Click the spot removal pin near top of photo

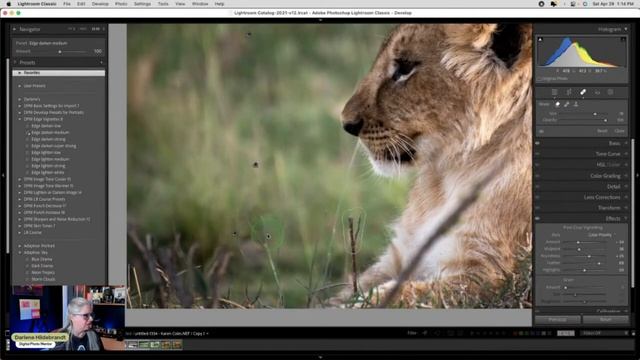pyautogui.click(x=249, y=35)
